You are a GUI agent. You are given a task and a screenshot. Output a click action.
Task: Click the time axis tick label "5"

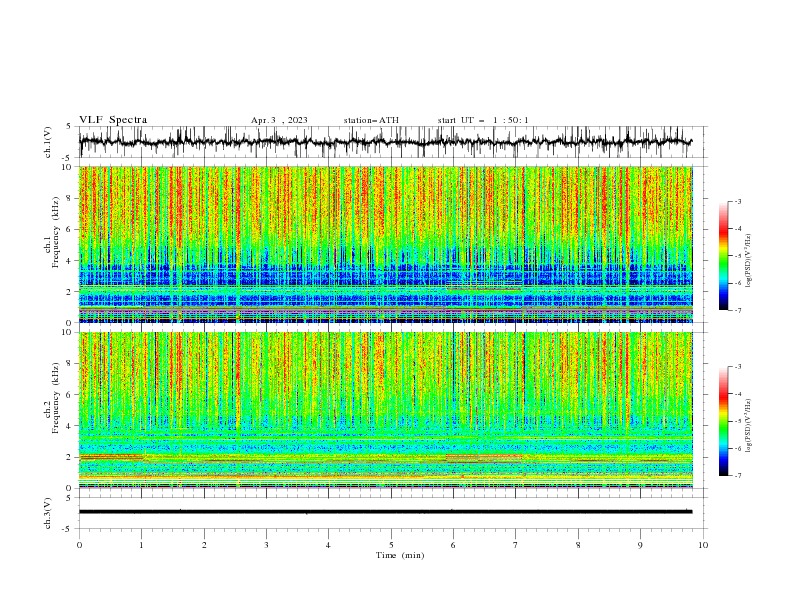[x=391, y=545]
